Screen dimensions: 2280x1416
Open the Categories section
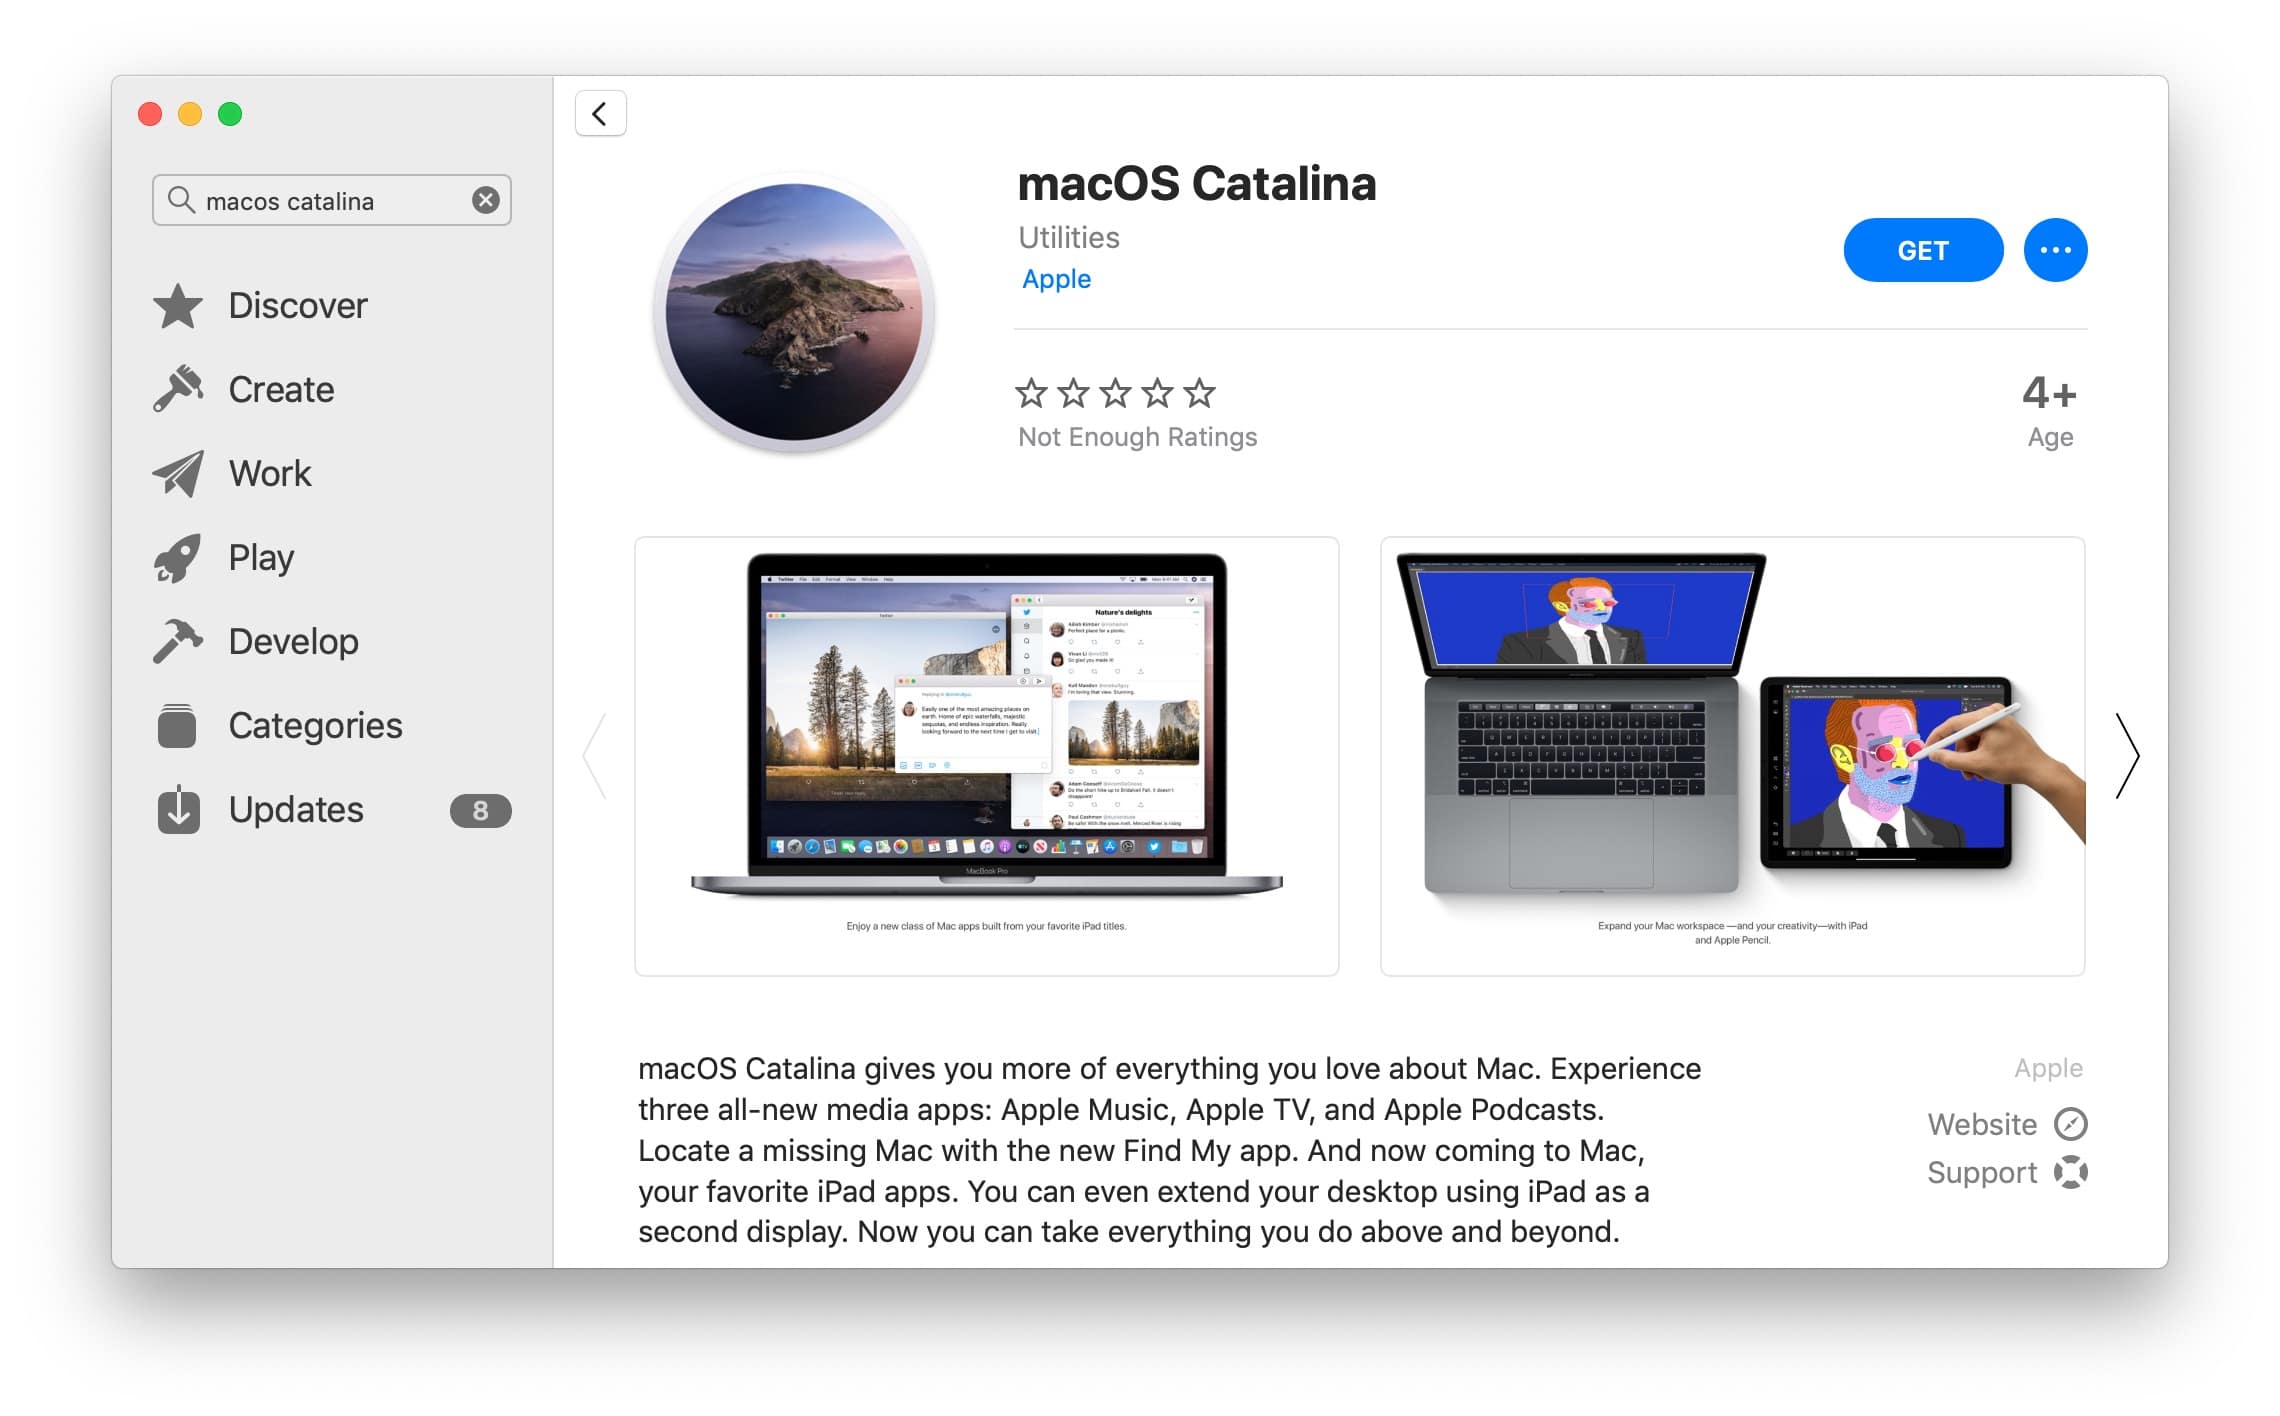tap(314, 725)
